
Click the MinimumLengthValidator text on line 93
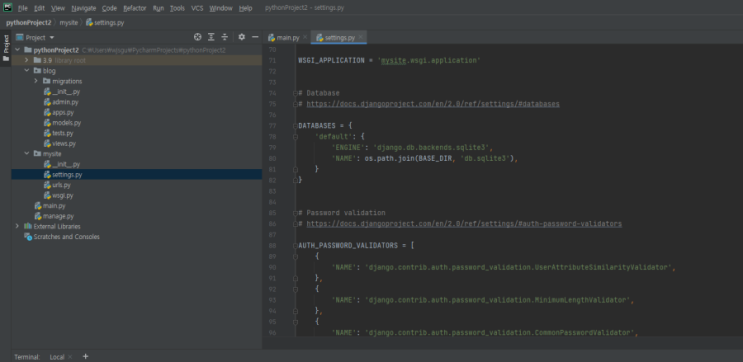tap(580, 300)
